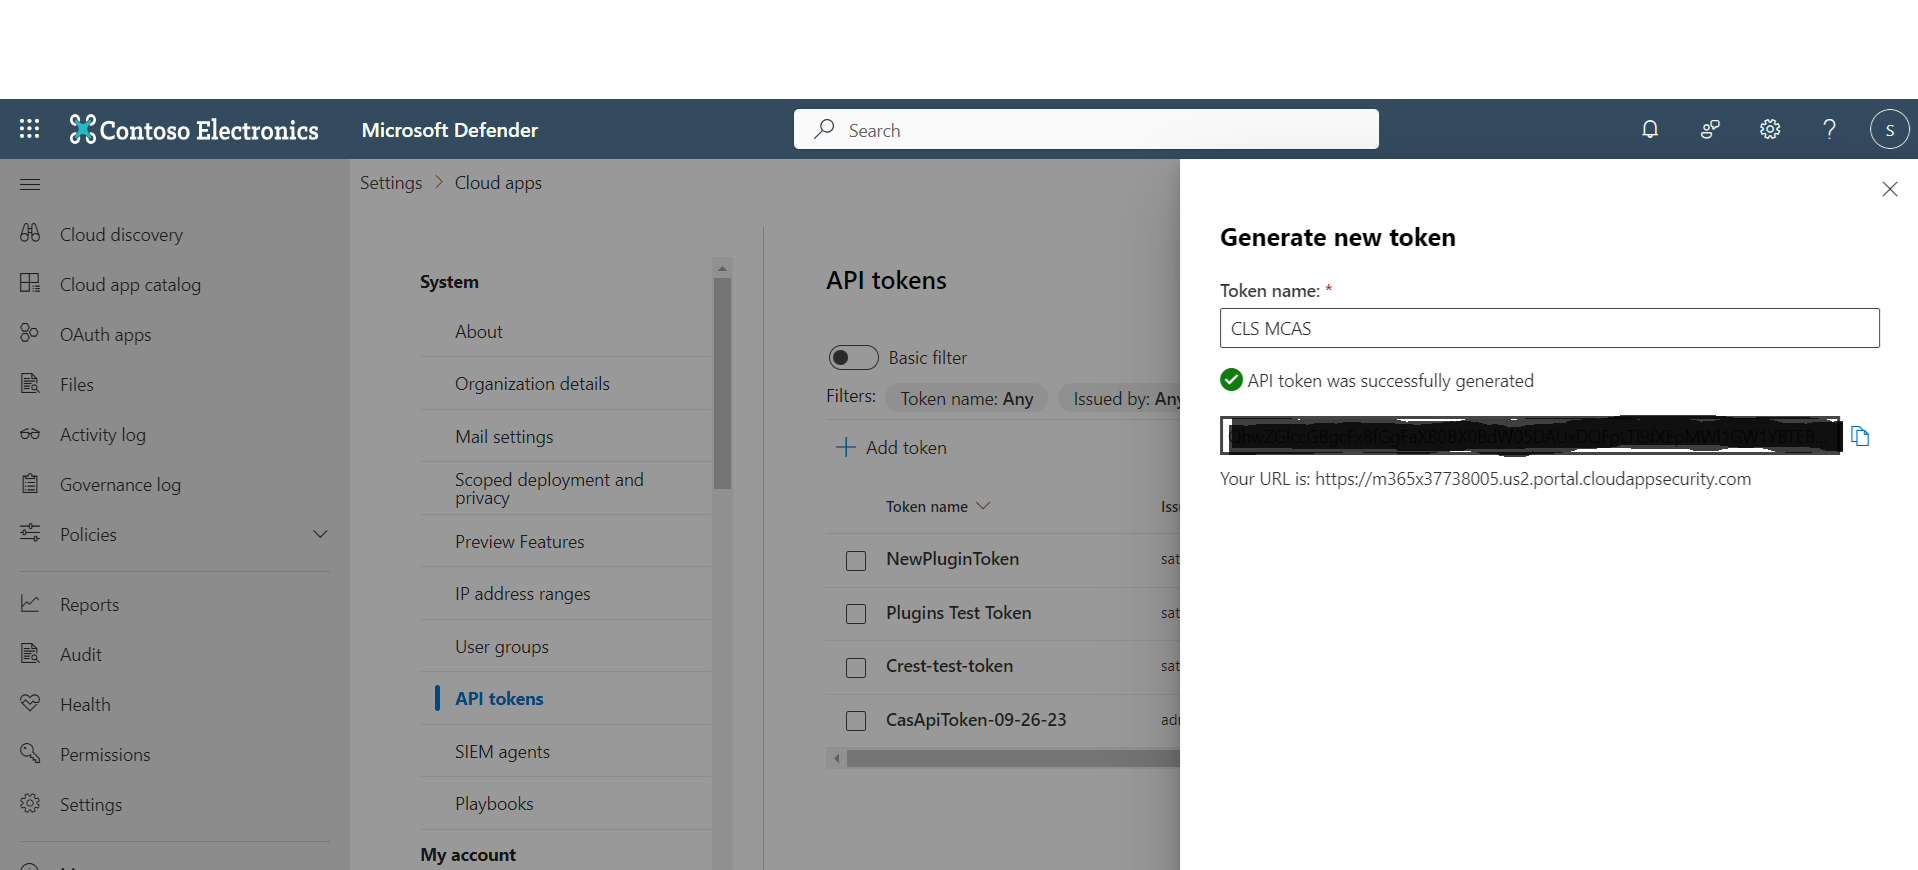Open the Issued by: Any filter
Image resolution: width=1918 pixels, height=870 pixels.
[x=1120, y=398]
